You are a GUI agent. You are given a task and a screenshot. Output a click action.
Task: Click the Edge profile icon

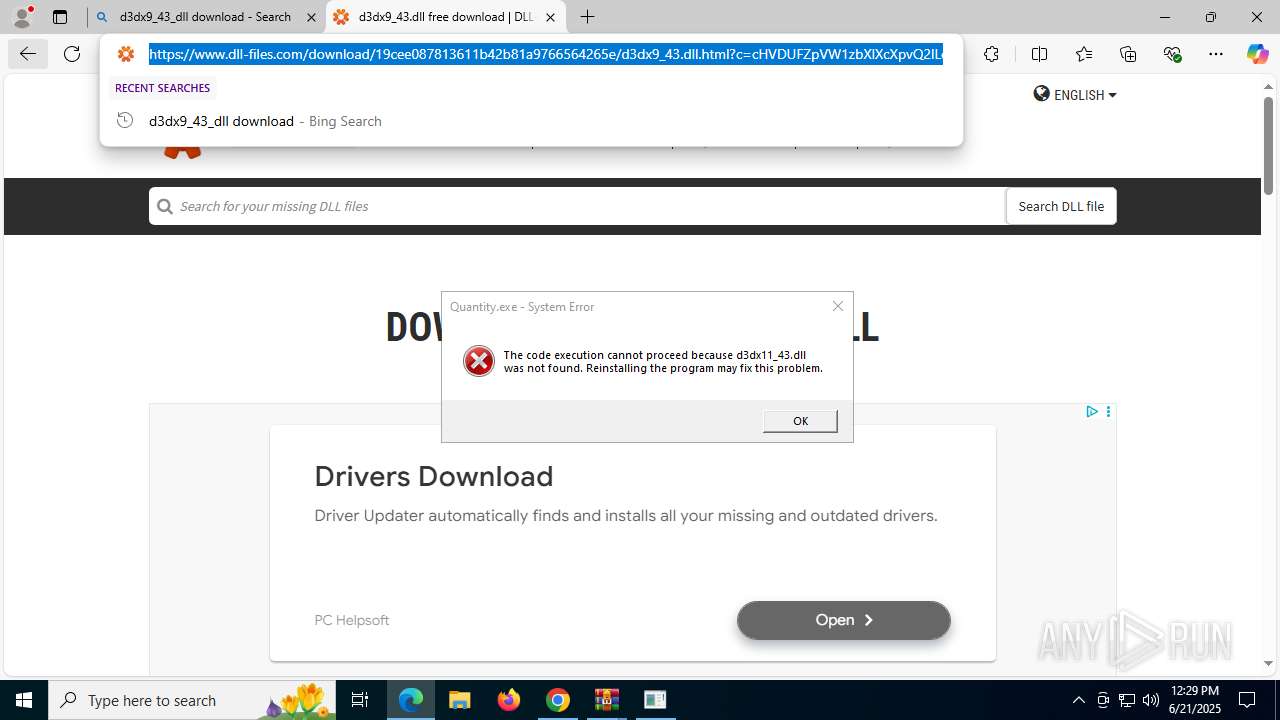pos(22,17)
